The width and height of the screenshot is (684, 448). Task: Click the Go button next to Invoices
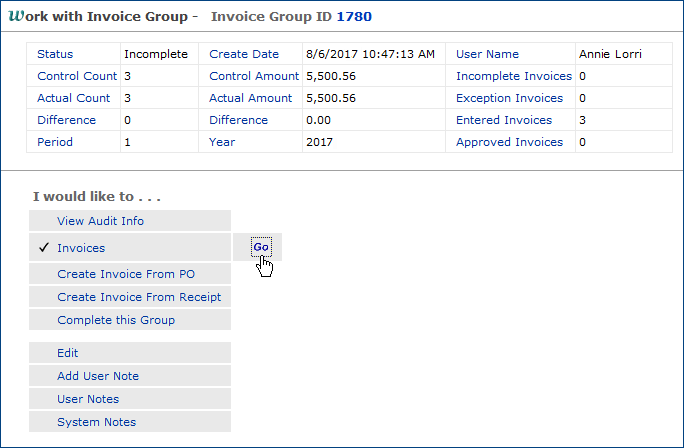(261, 247)
